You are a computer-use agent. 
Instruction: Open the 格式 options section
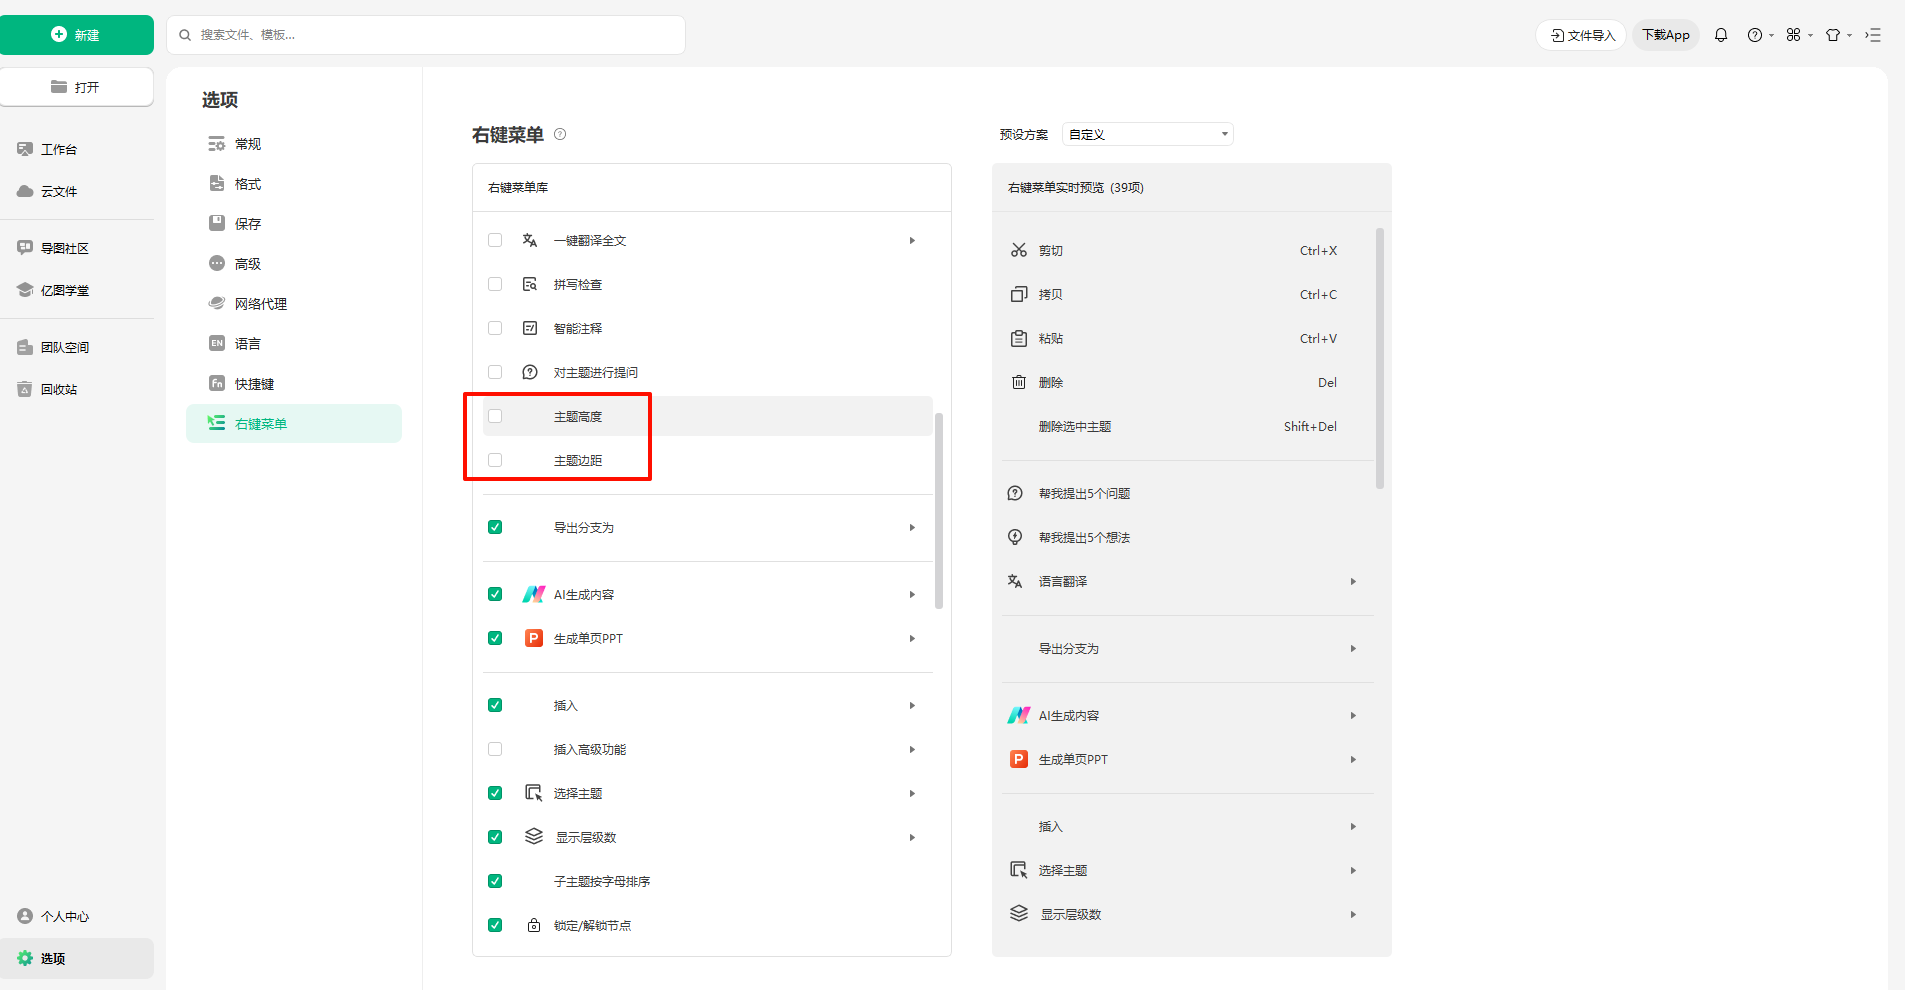point(294,184)
